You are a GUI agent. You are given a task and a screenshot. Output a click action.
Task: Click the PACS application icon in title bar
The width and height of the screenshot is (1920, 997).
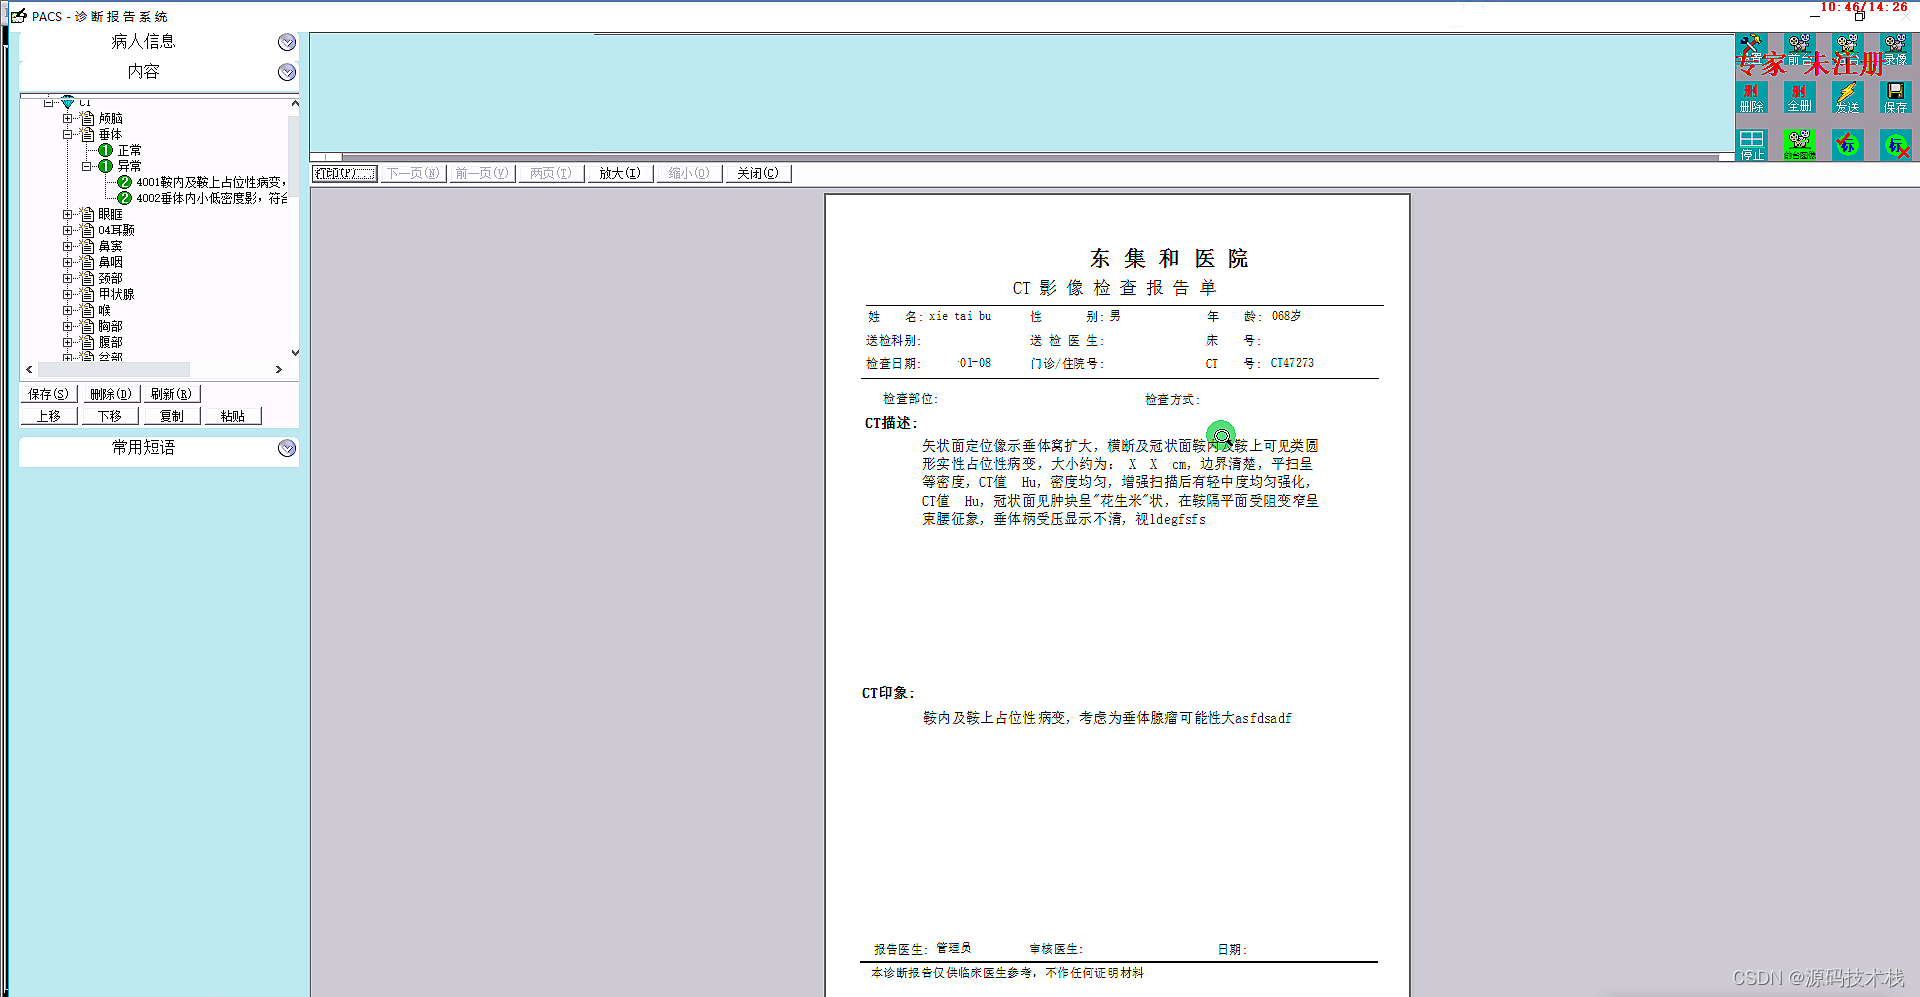click(x=18, y=16)
